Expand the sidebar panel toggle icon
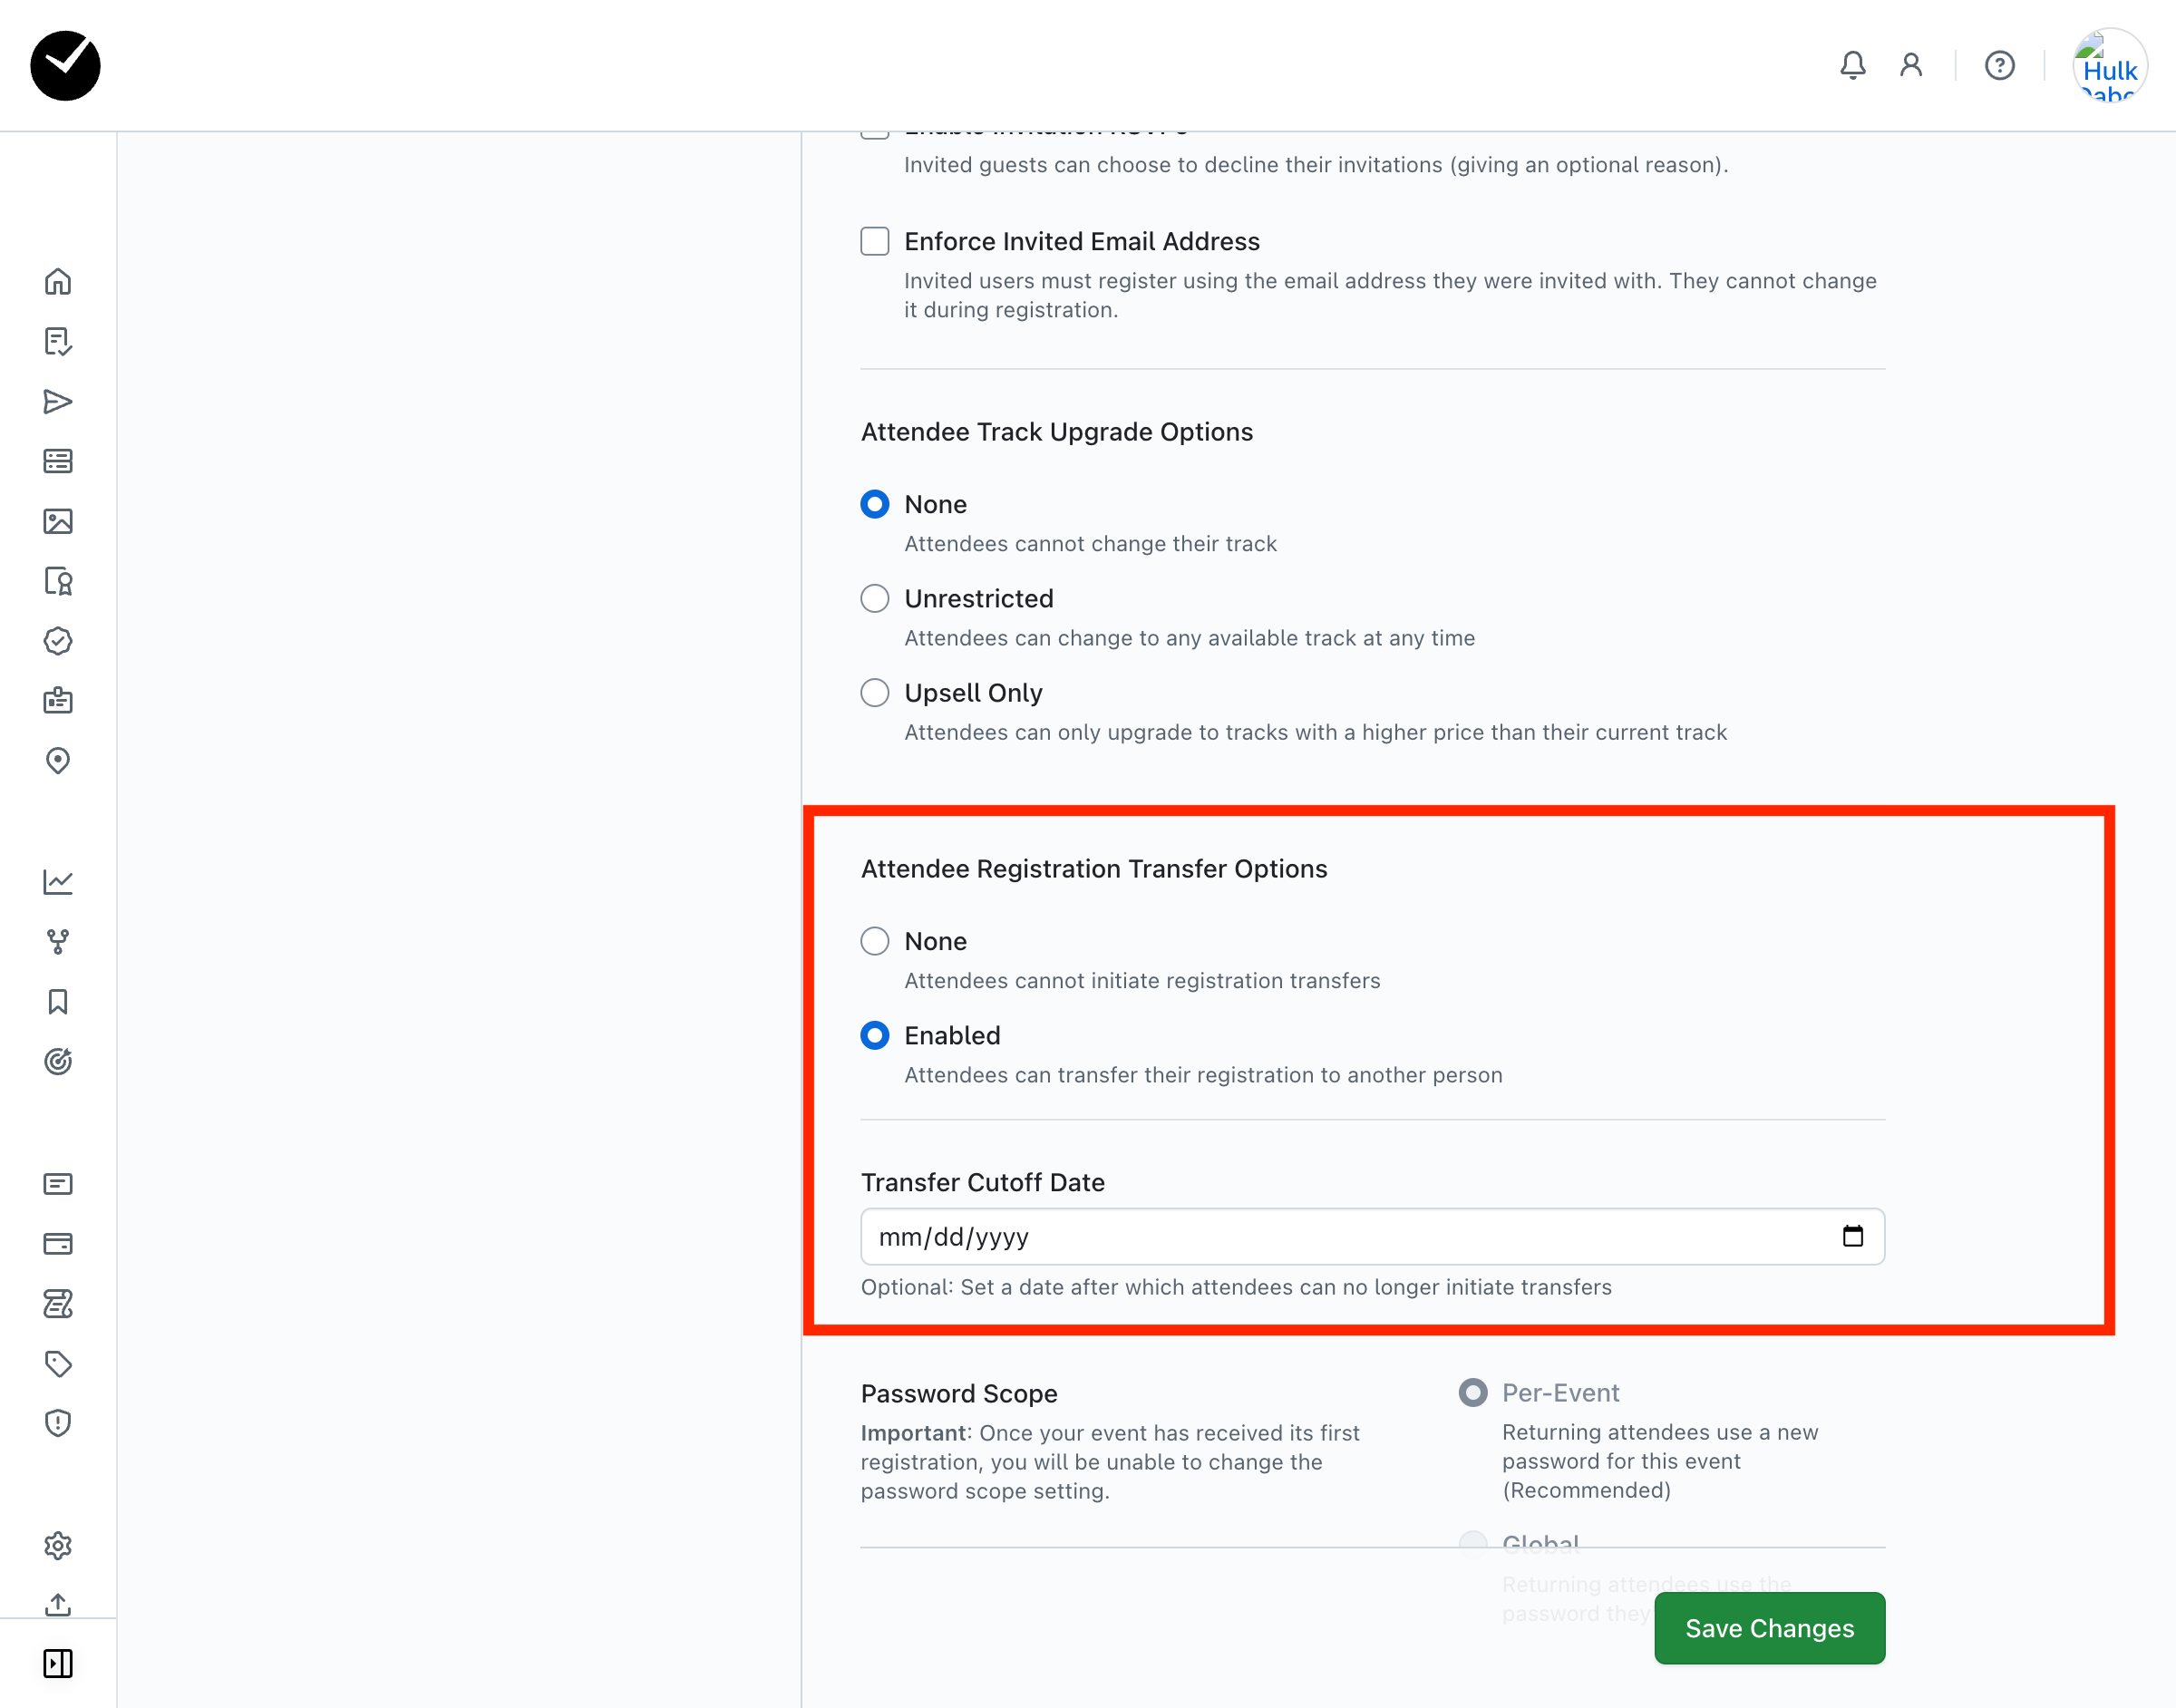This screenshot has width=2176, height=1708. [x=58, y=1663]
